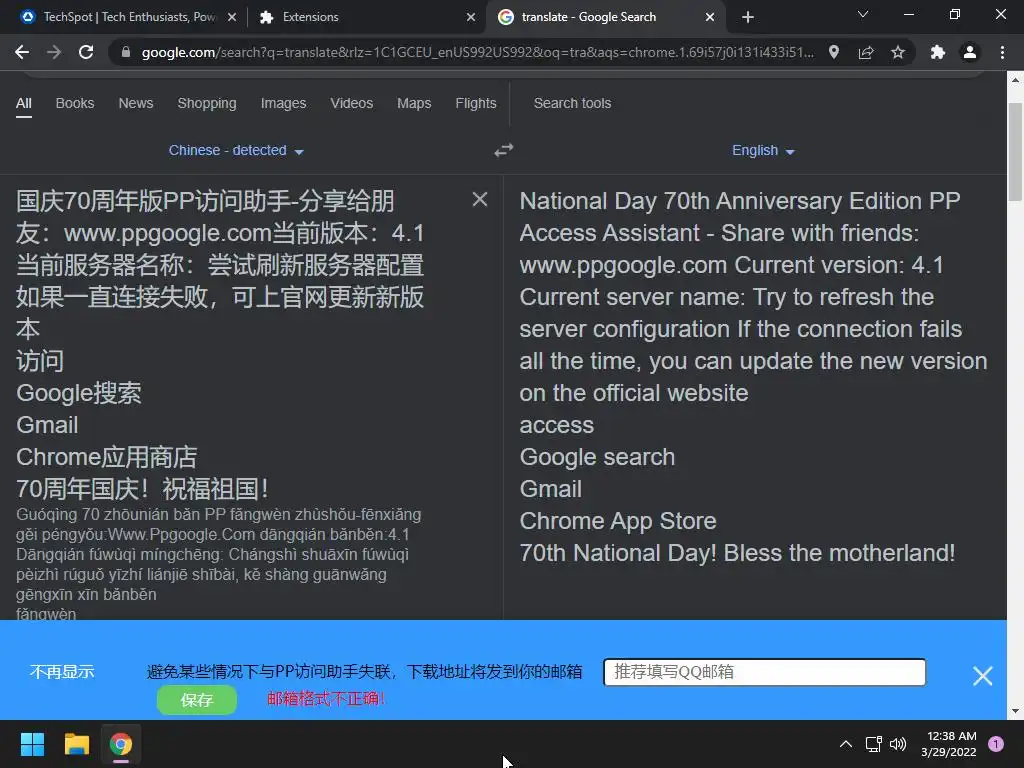Open the source language dropdown Chinese - detected

[236, 150]
